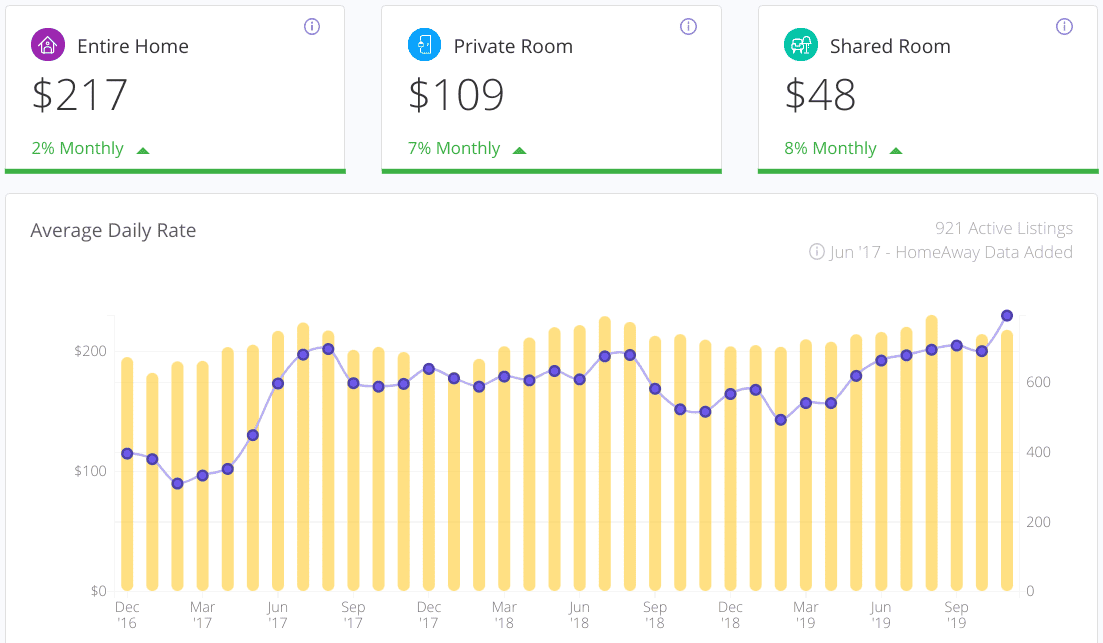This screenshot has height=643, width=1103.
Task: Click the highest data point at the chart's right edge
Action: tap(1007, 314)
